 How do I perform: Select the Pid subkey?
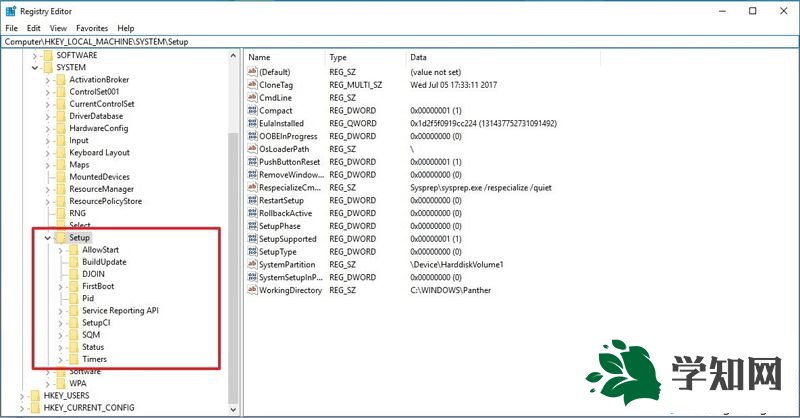pos(88,298)
